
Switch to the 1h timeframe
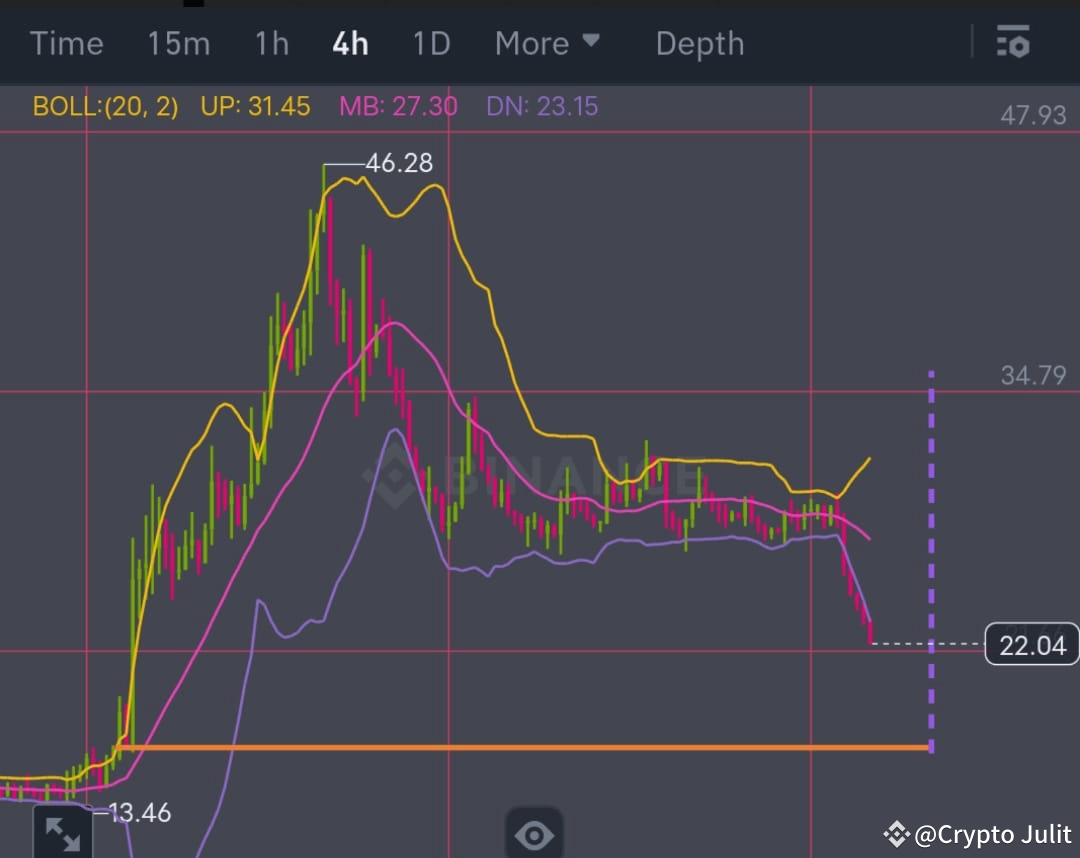269,43
